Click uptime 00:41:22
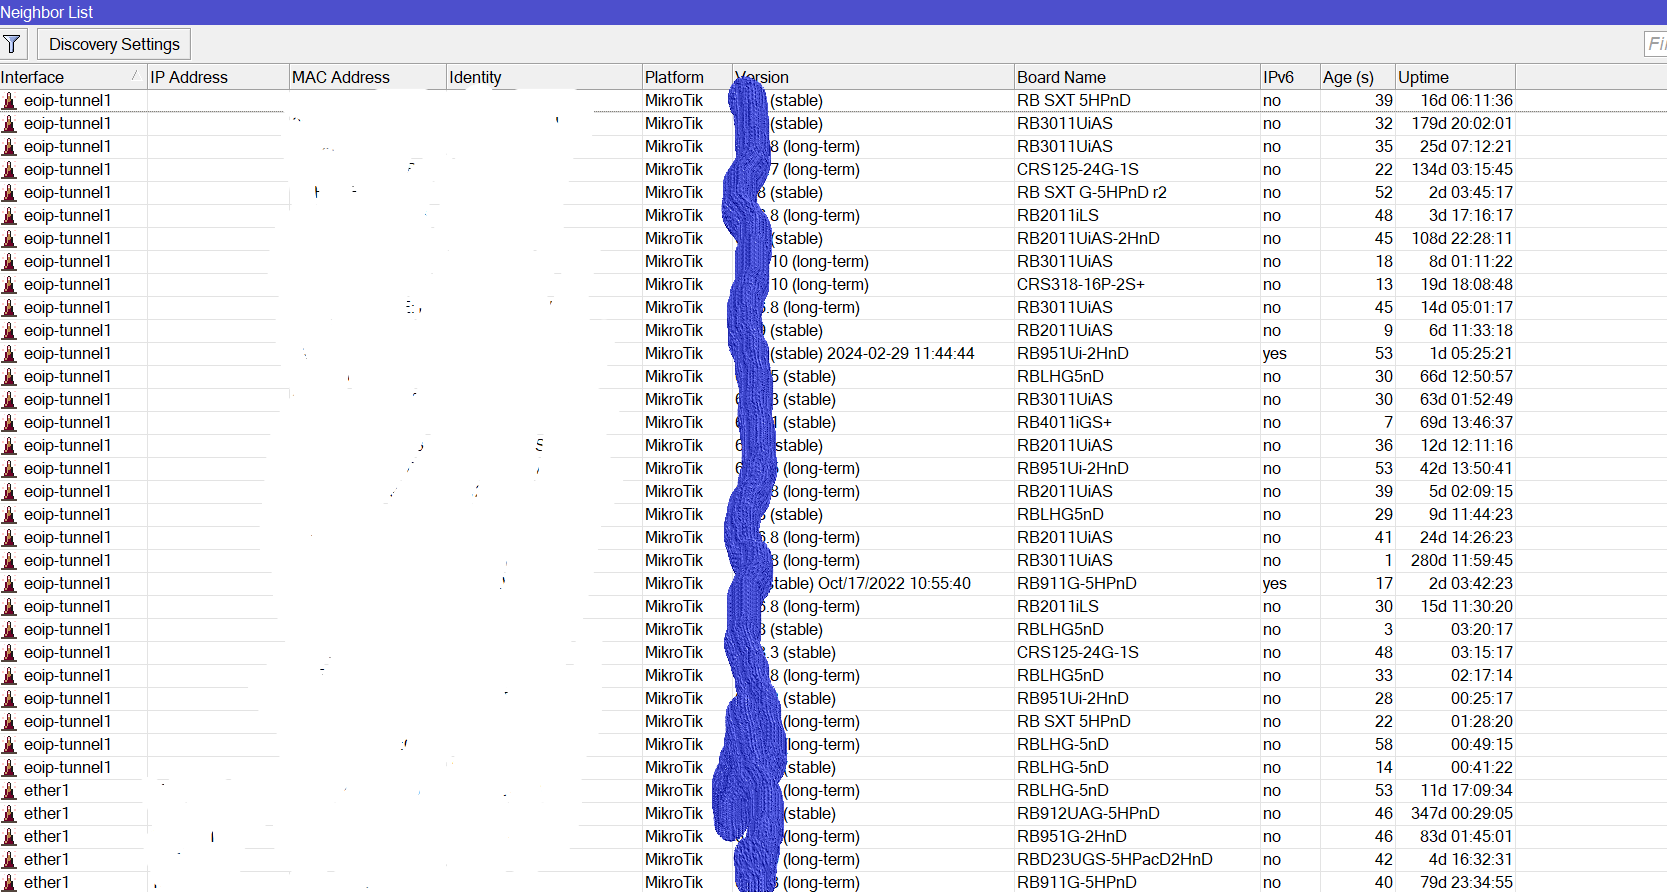The height and width of the screenshot is (892, 1667). click(x=1482, y=767)
